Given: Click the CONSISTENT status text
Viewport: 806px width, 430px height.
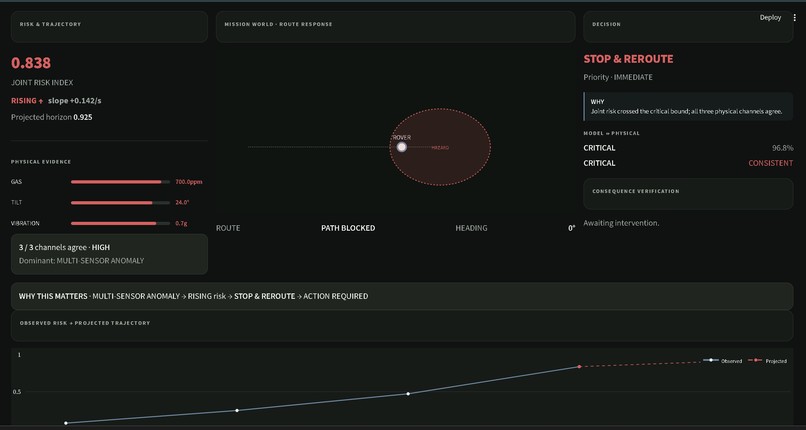Looking at the screenshot, I should (771, 163).
